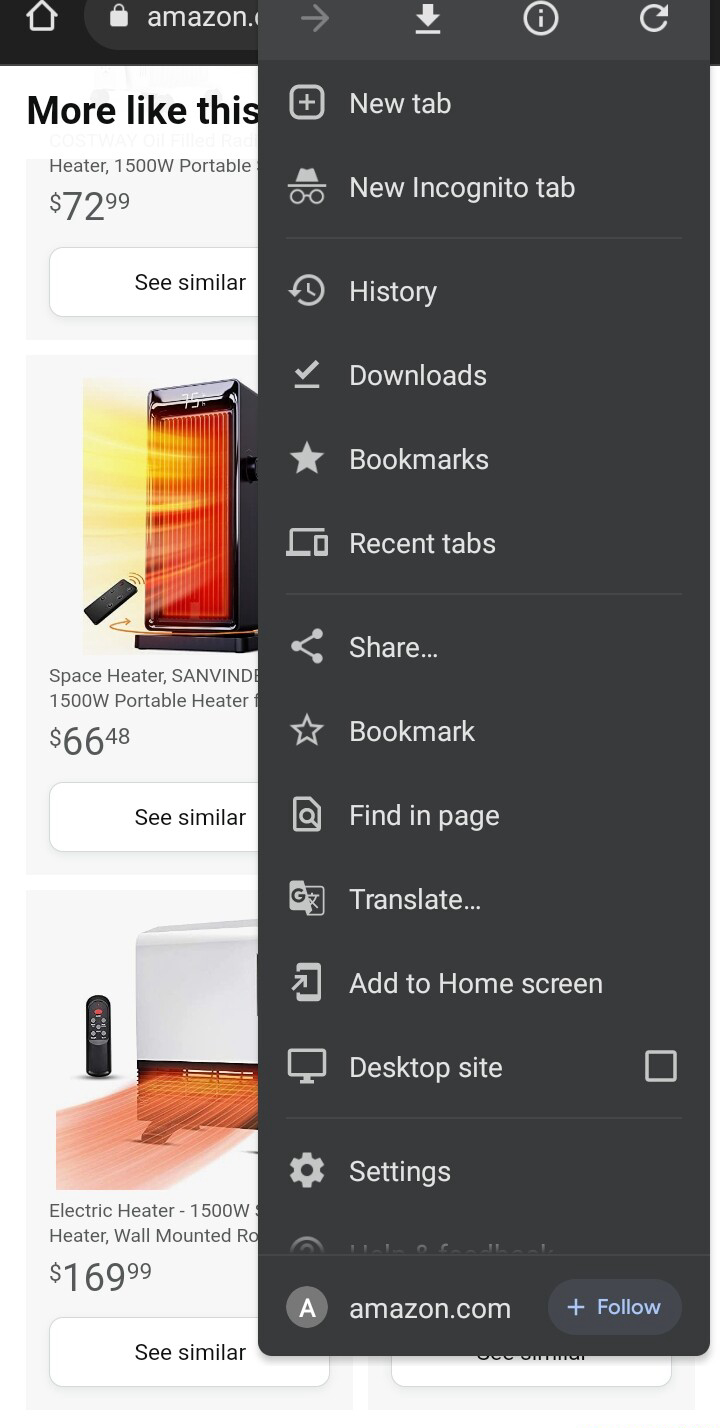Viewport: 720px width, 1428px height.
Task: Reload the page with refresh icon
Action: point(654,18)
